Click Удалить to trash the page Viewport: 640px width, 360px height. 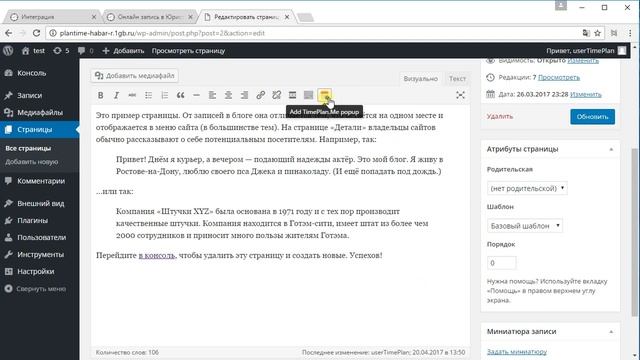pyautogui.click(x=500, y=116)
